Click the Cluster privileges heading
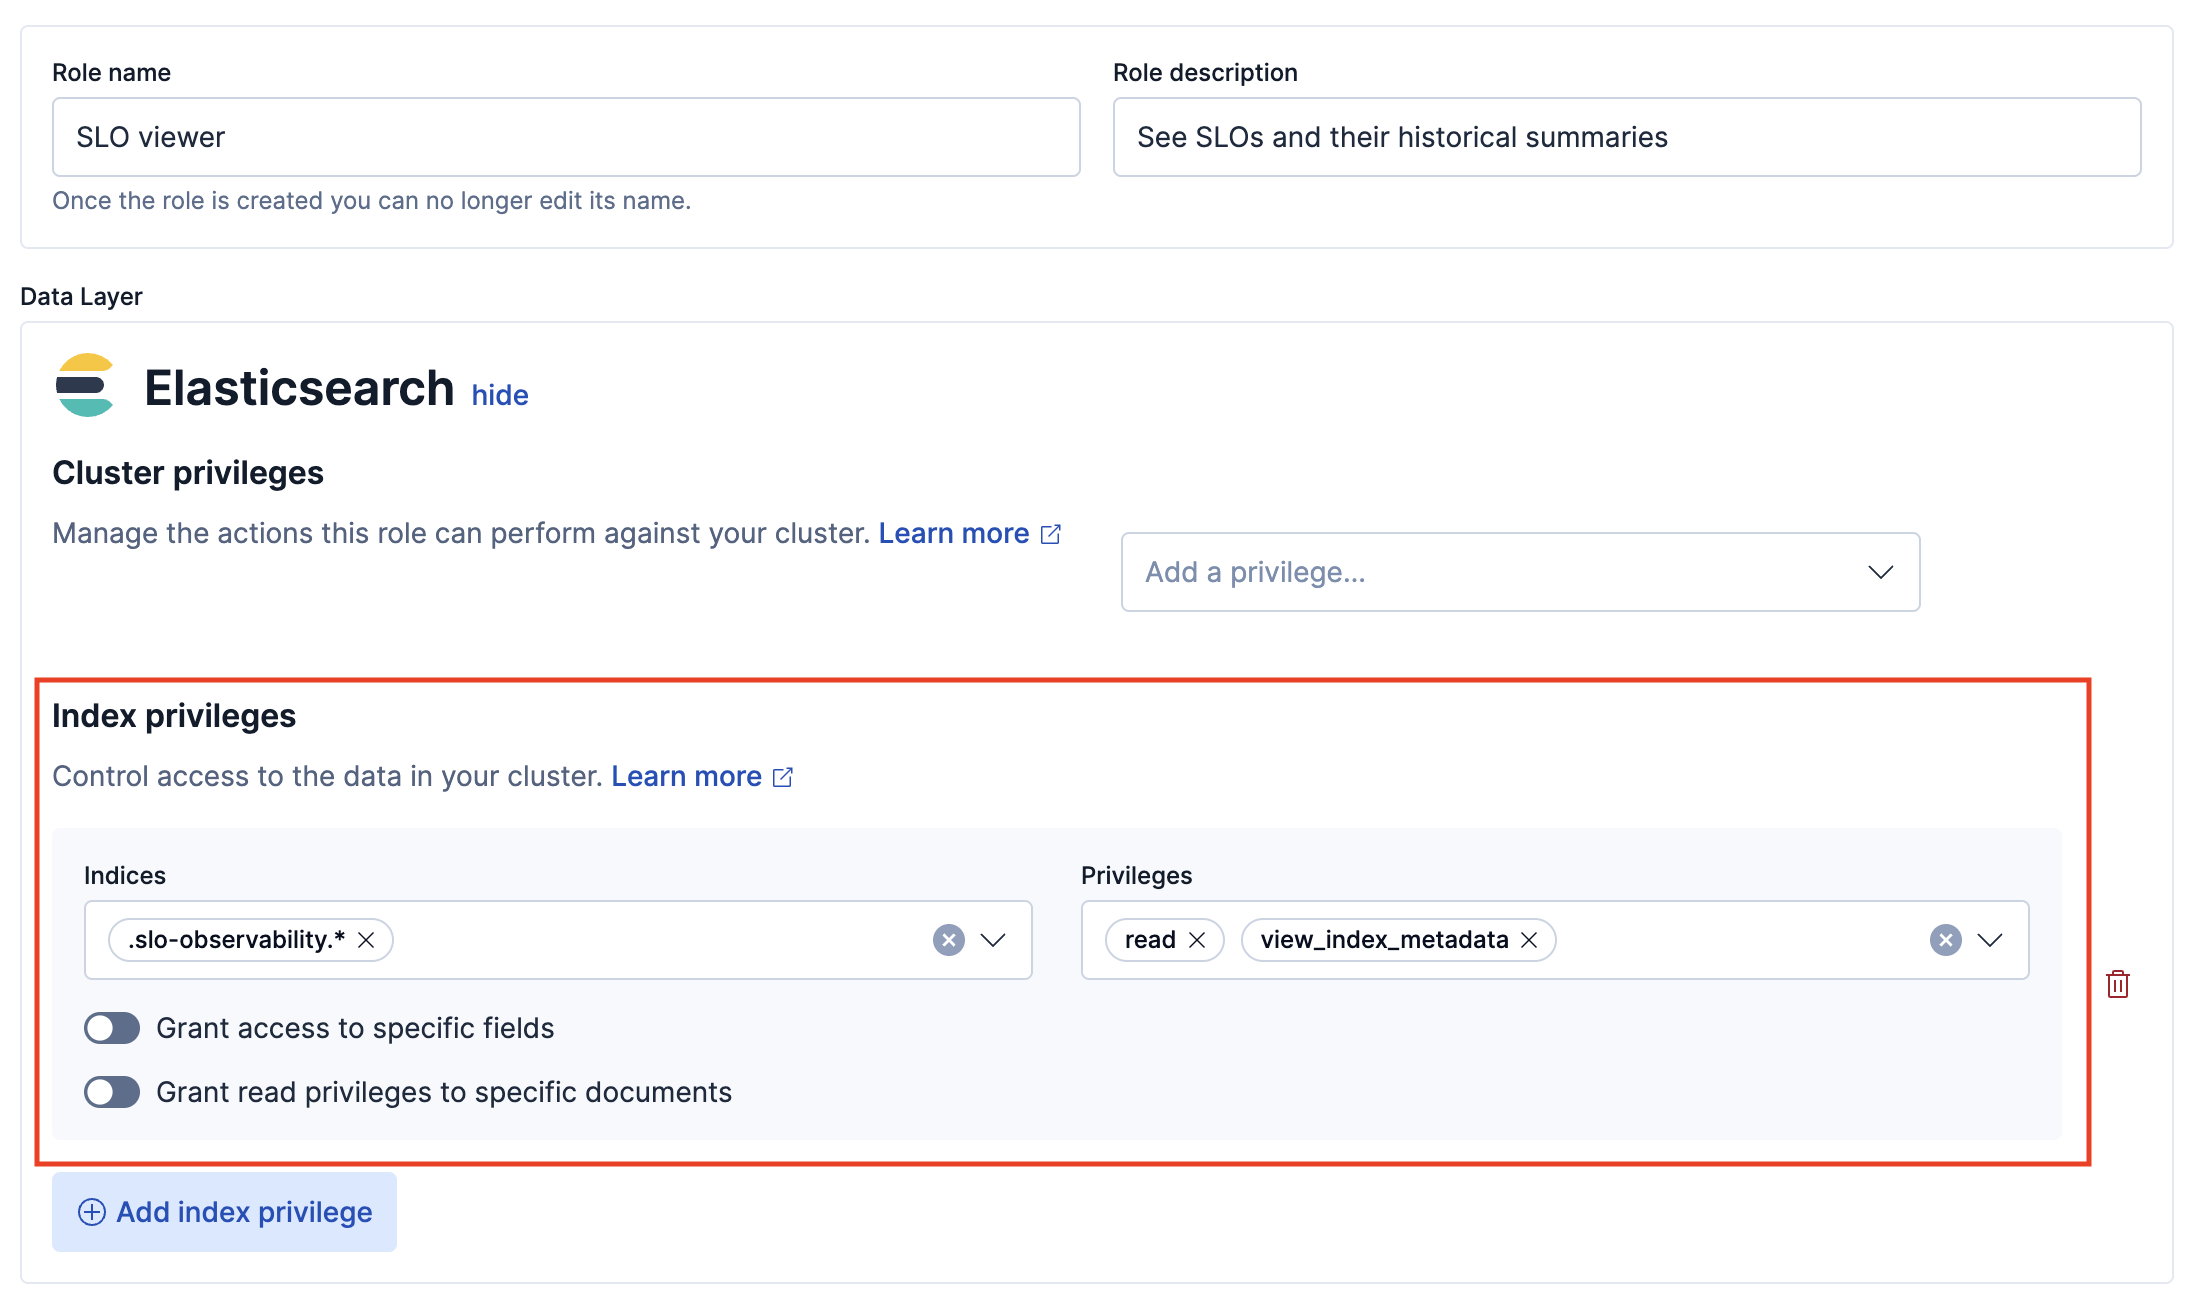Screen dimensions: 2198x1300 coord(188,473)
